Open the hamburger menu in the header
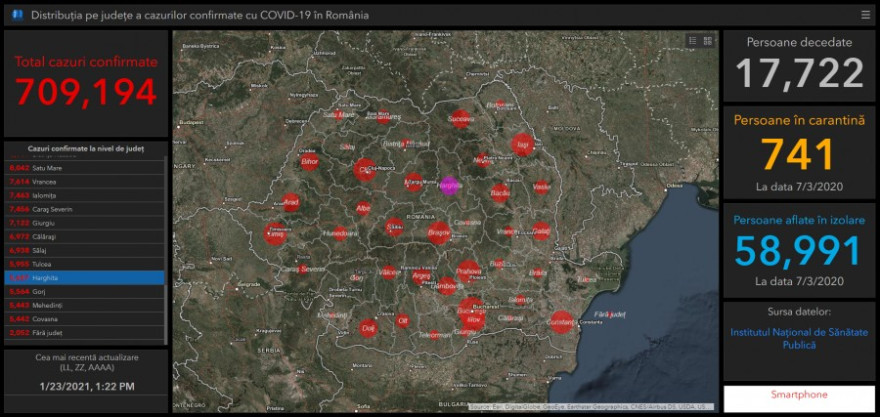 (x=865, y=15)
